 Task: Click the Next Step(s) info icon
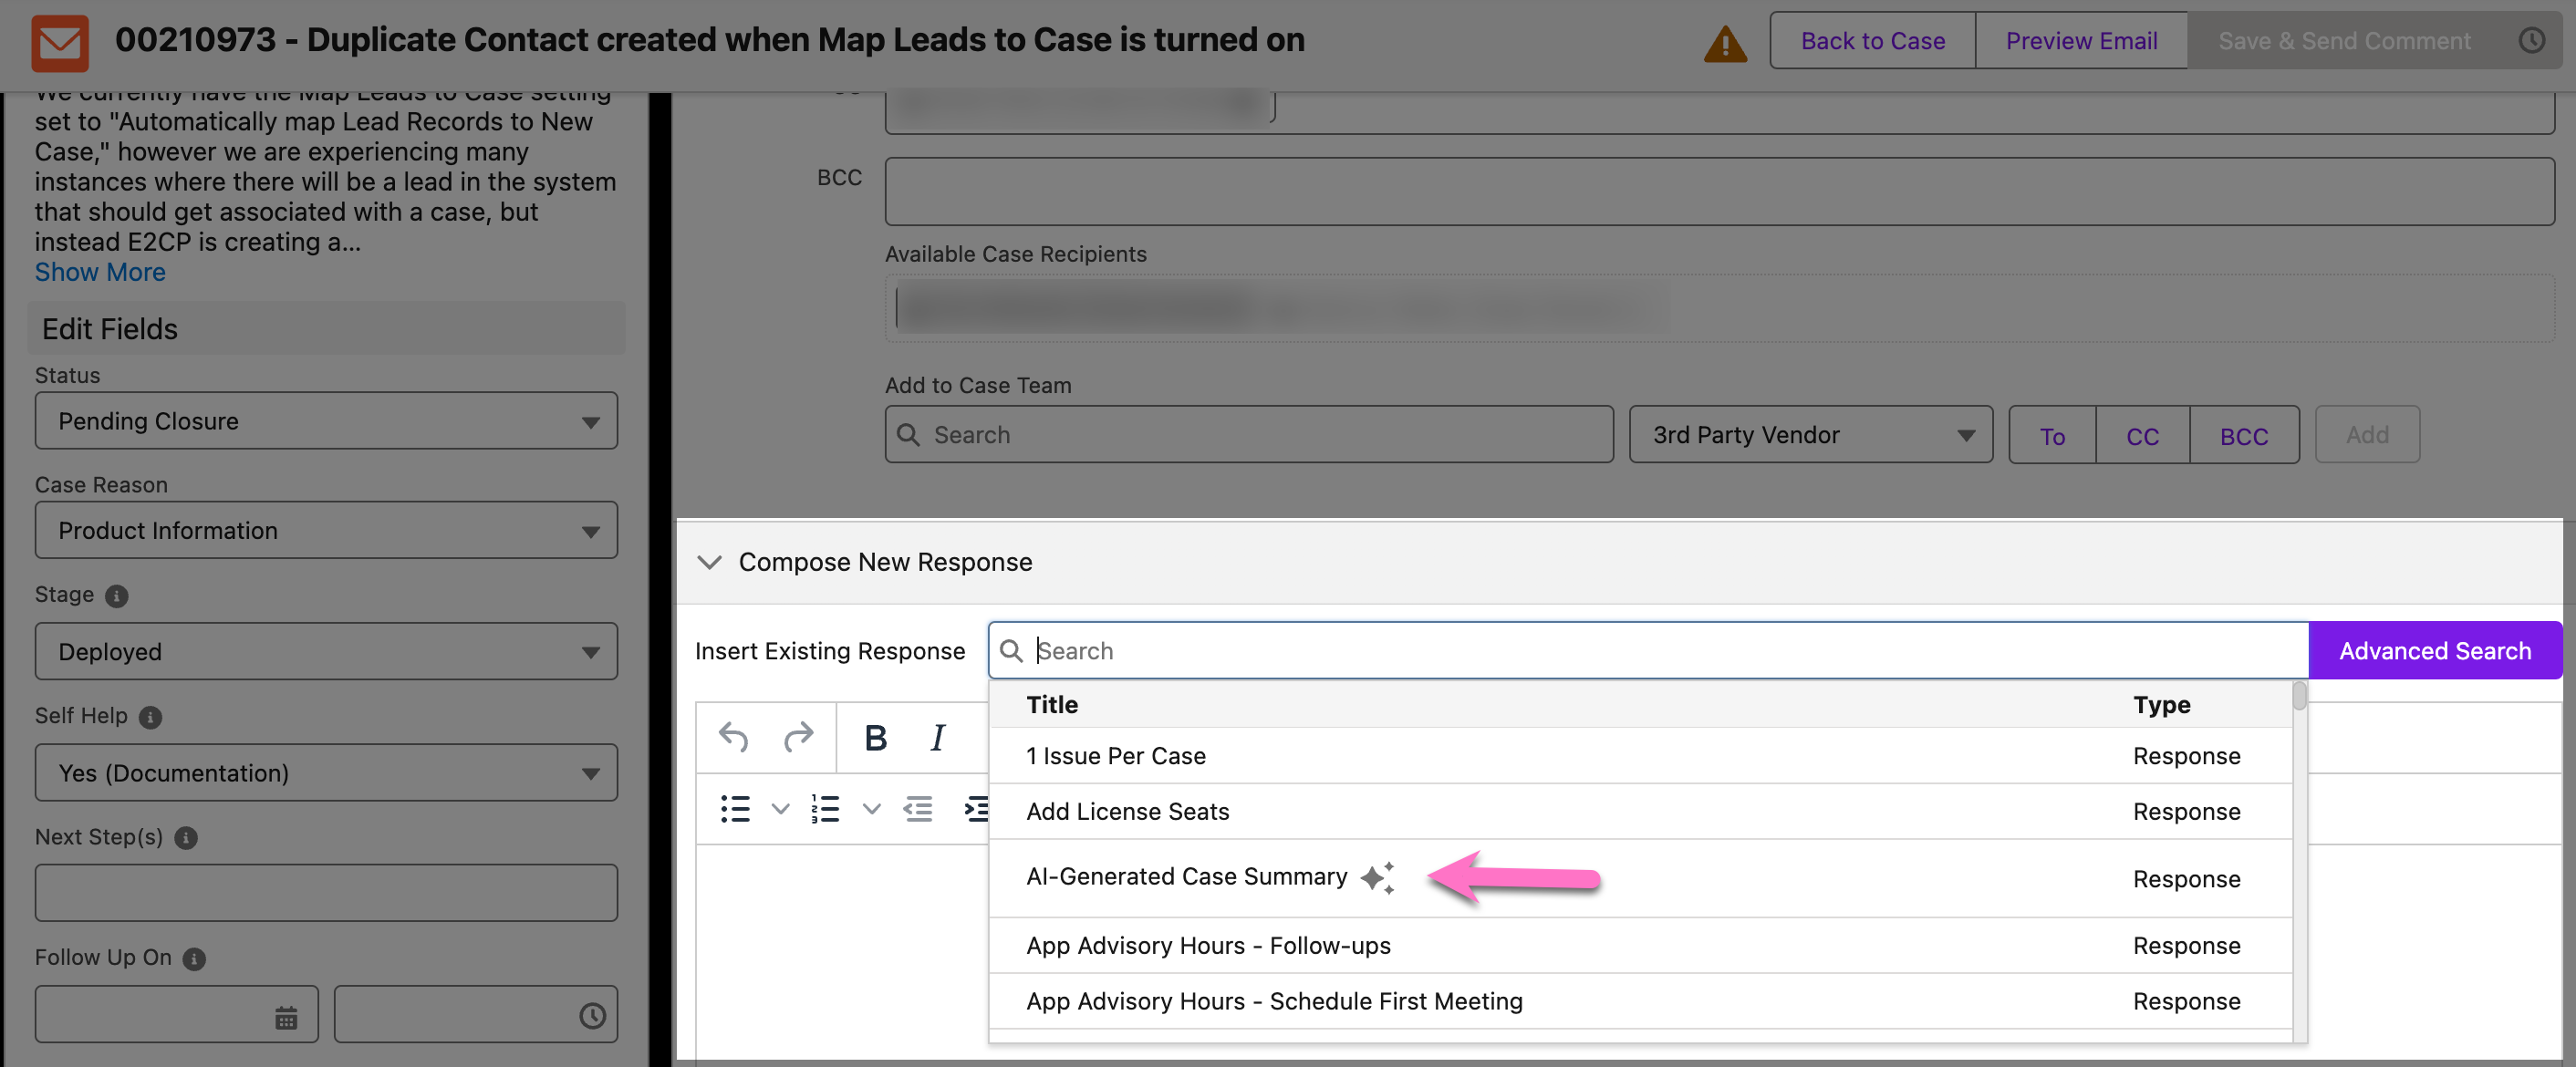click(186, 838)
